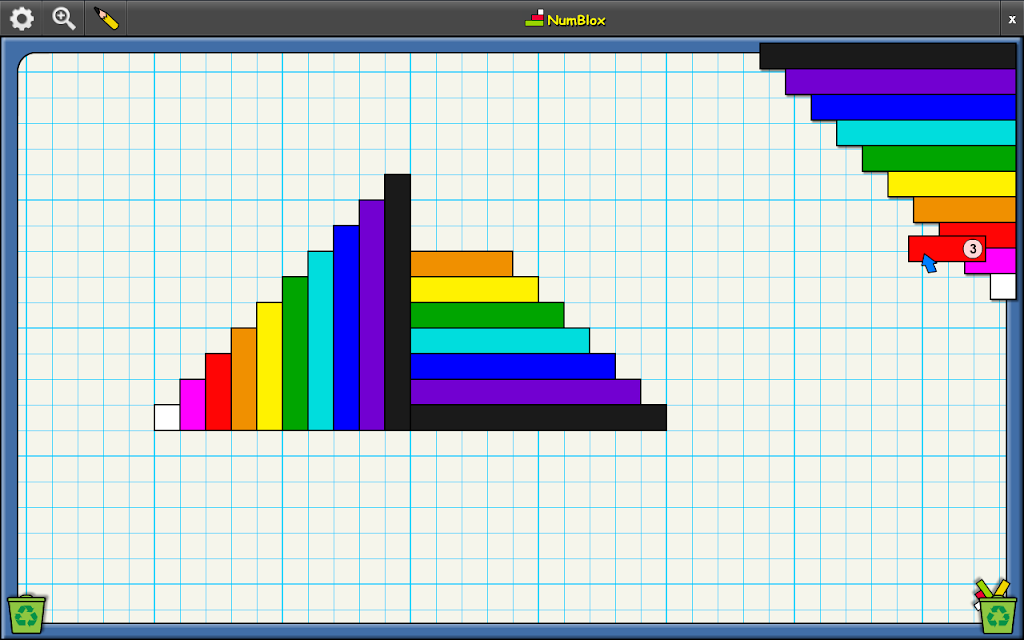The height and width of the screenshot is (640, 1024).
Task: Pick the black 10 rod from the tray
Action: coord(888,56)
